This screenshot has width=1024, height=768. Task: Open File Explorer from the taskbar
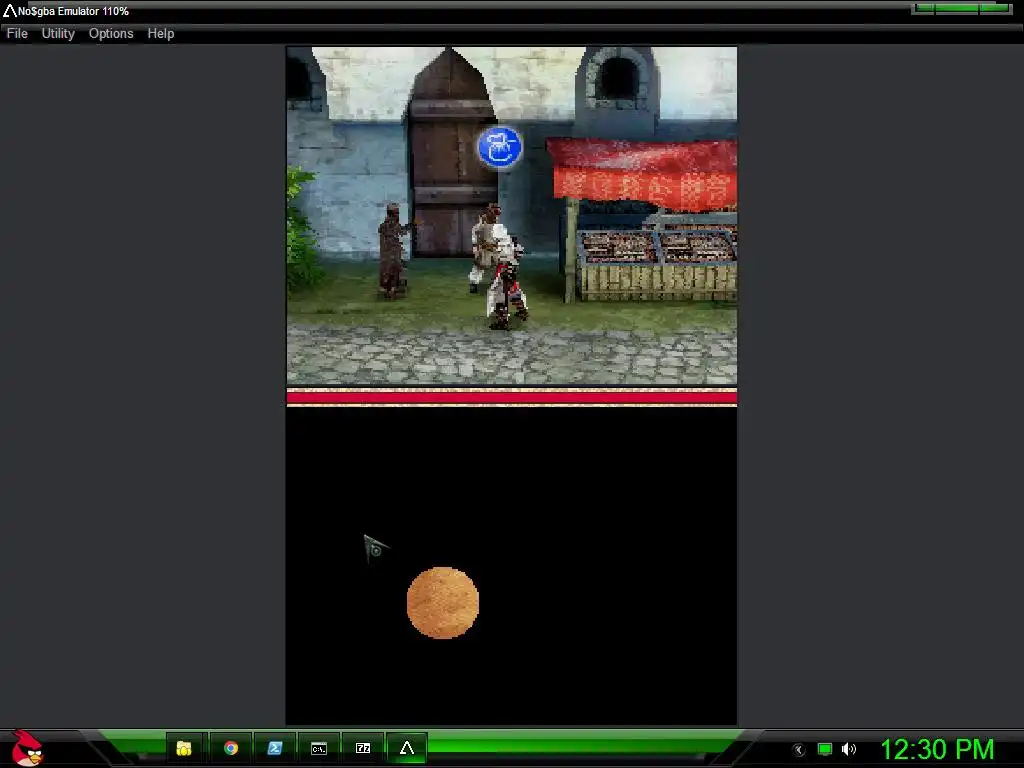[184, 748]
